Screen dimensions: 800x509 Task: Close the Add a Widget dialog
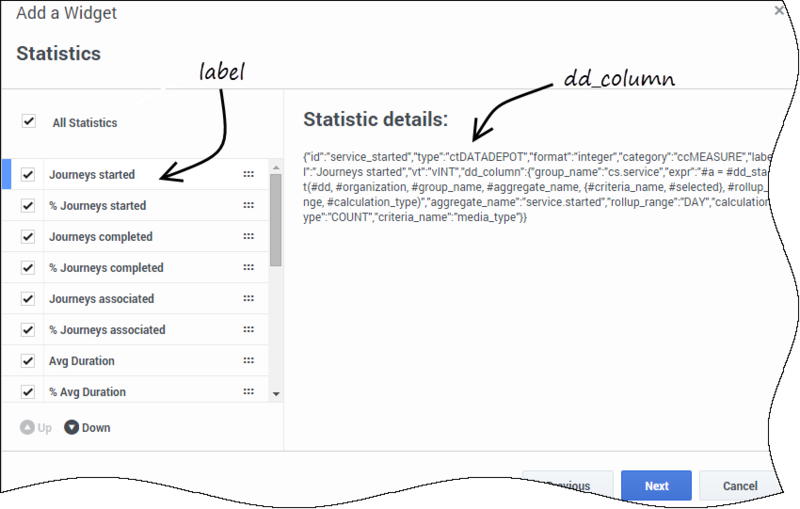779,10
